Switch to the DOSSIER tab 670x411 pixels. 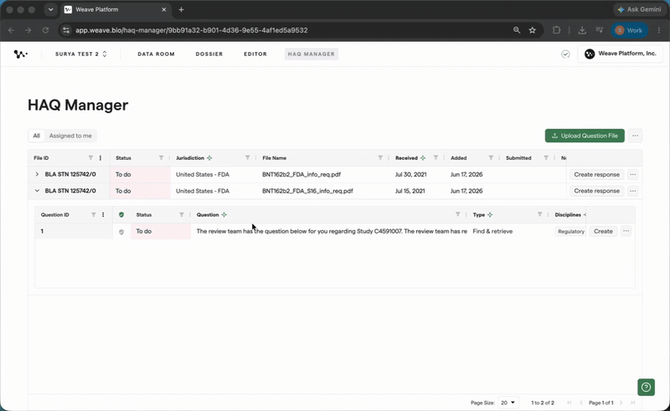tap(209, 54)
